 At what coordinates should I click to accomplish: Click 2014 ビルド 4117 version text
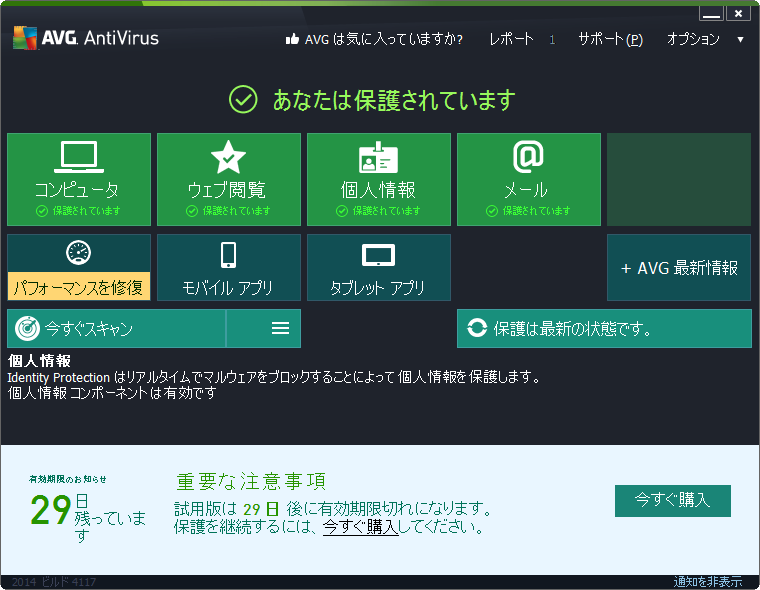click(54, 582)
